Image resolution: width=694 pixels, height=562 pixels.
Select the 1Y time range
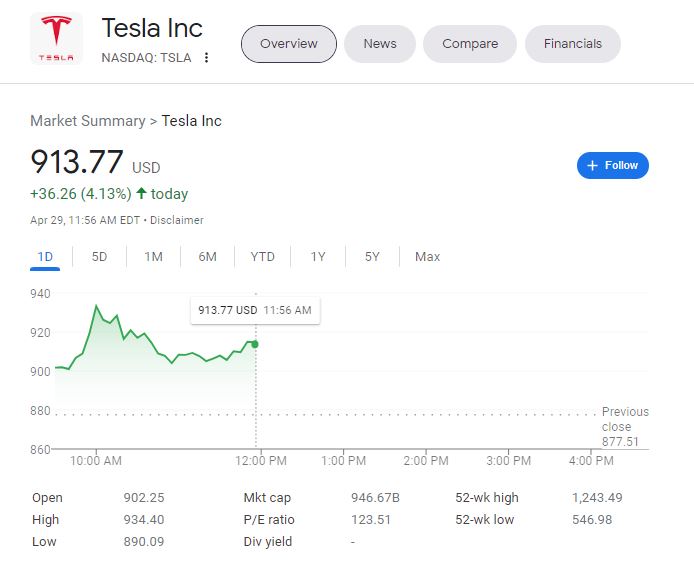tap(318, 257)
